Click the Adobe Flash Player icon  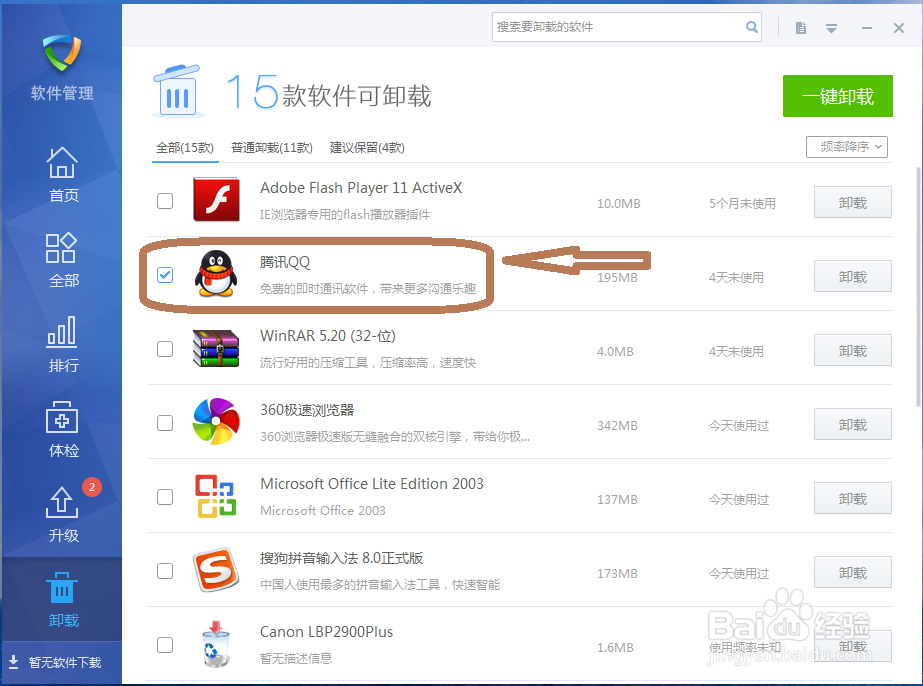tap(216, 200)
